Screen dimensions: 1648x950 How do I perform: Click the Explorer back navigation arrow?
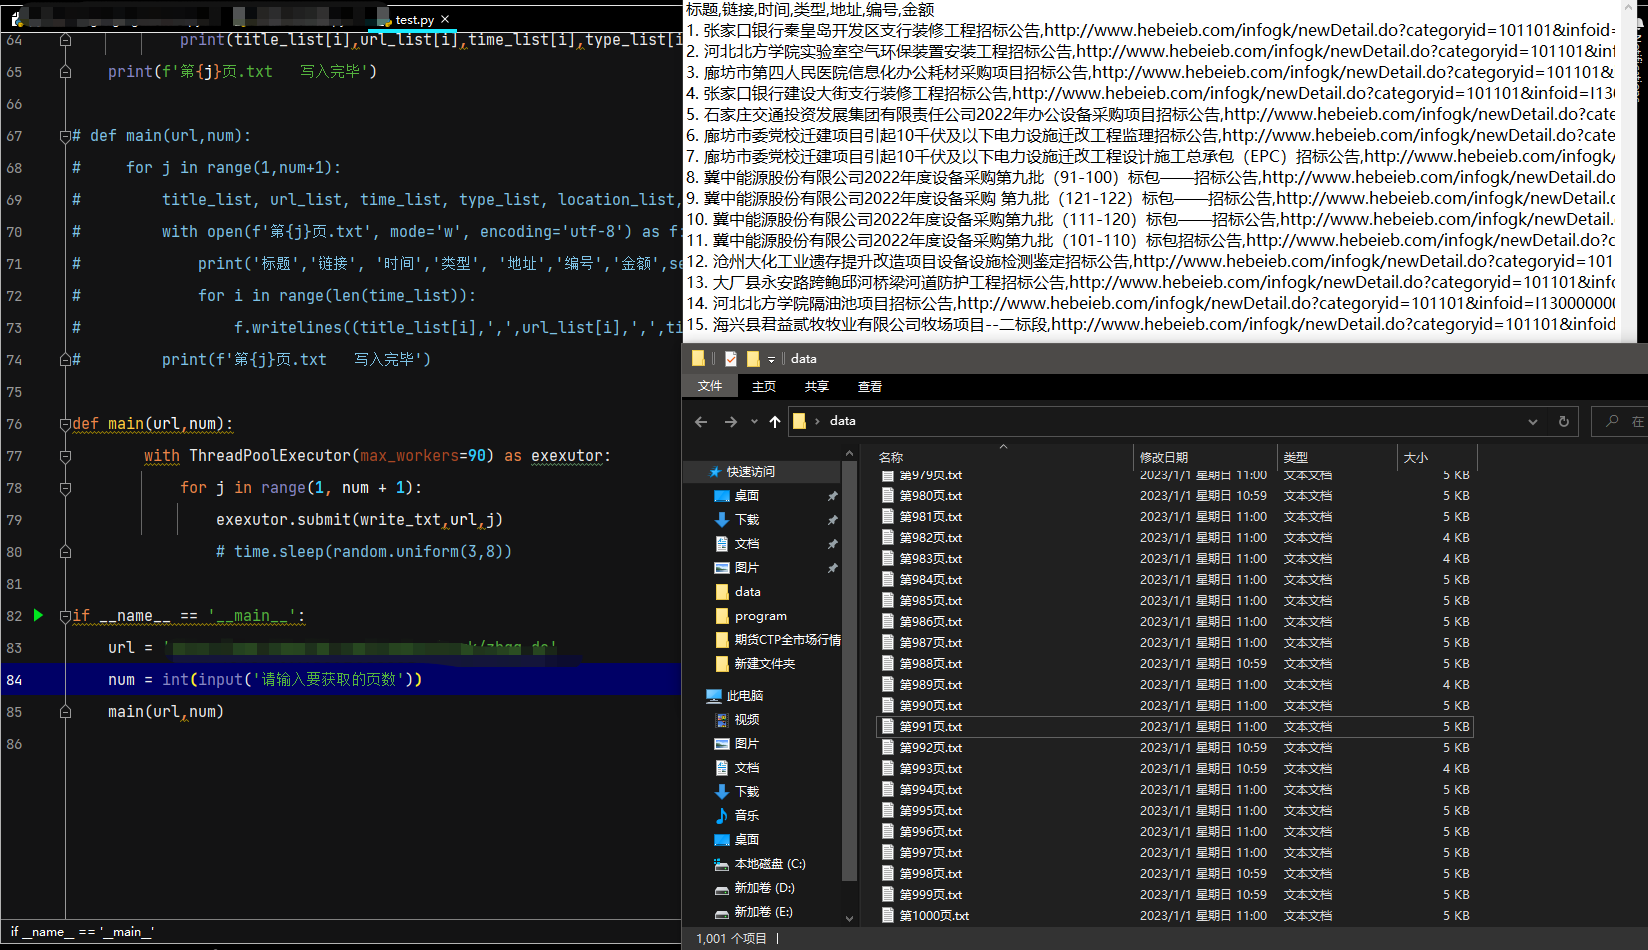click(x=701, y=421)
